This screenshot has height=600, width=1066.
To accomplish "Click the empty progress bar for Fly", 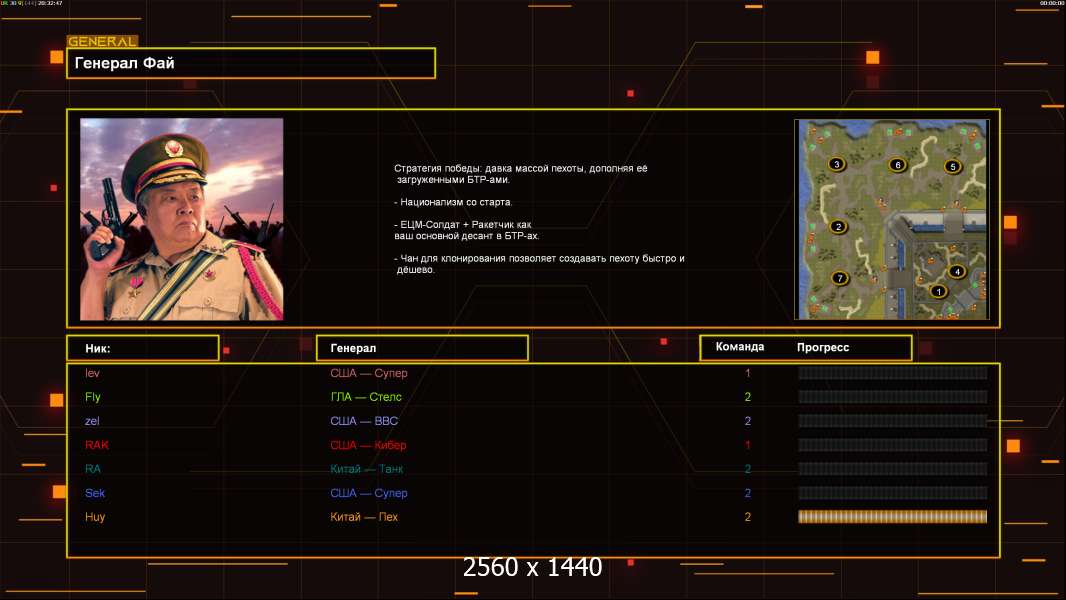I will point(892,397).
